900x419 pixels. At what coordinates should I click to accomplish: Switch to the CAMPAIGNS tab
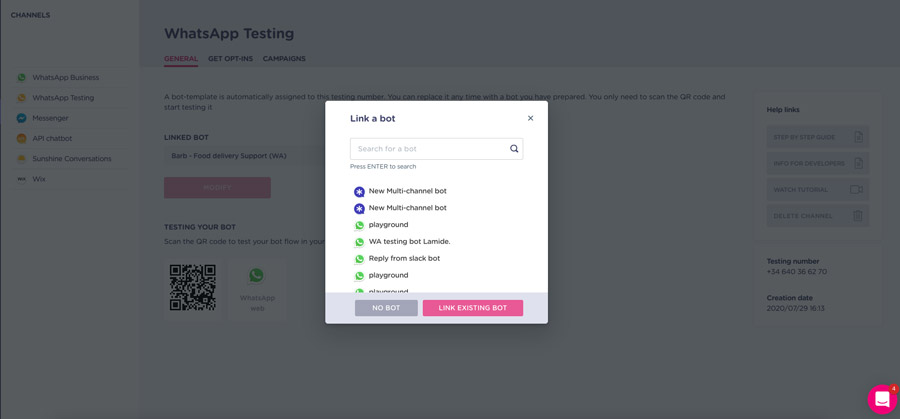(284, 59)
